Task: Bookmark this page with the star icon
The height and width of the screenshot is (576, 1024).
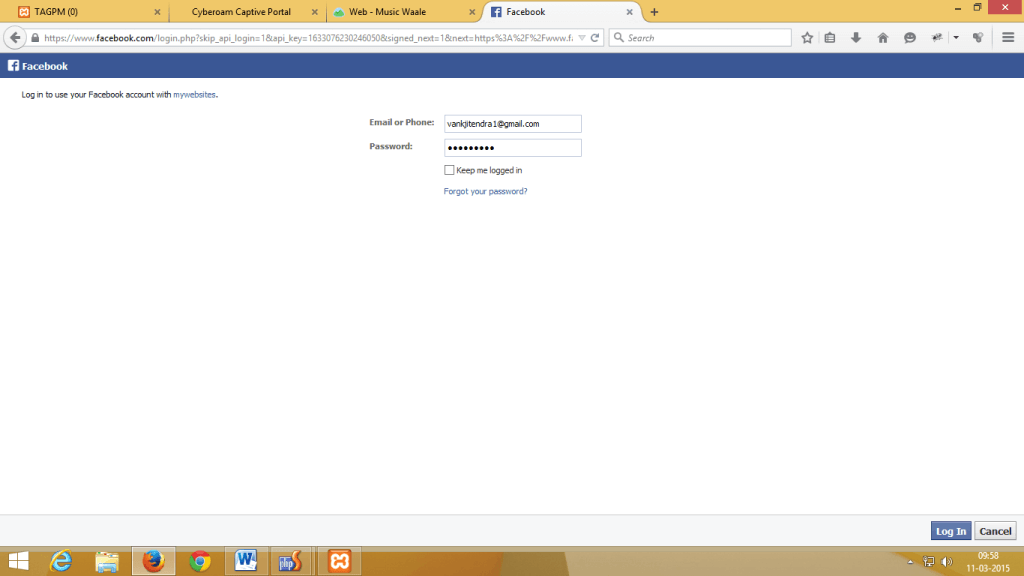Action: pyautogui.click(x=807, y=38)
